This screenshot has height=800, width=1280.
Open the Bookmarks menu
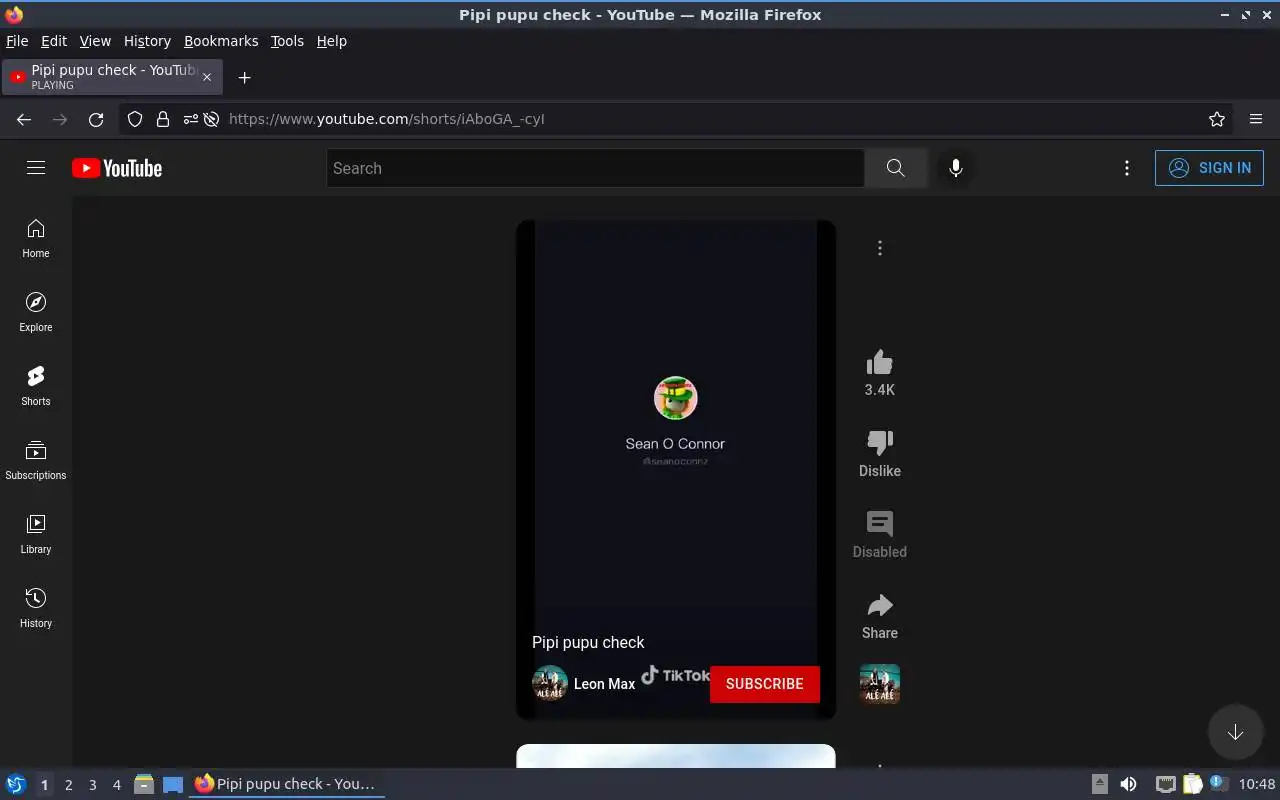click(x=221, y=41)
